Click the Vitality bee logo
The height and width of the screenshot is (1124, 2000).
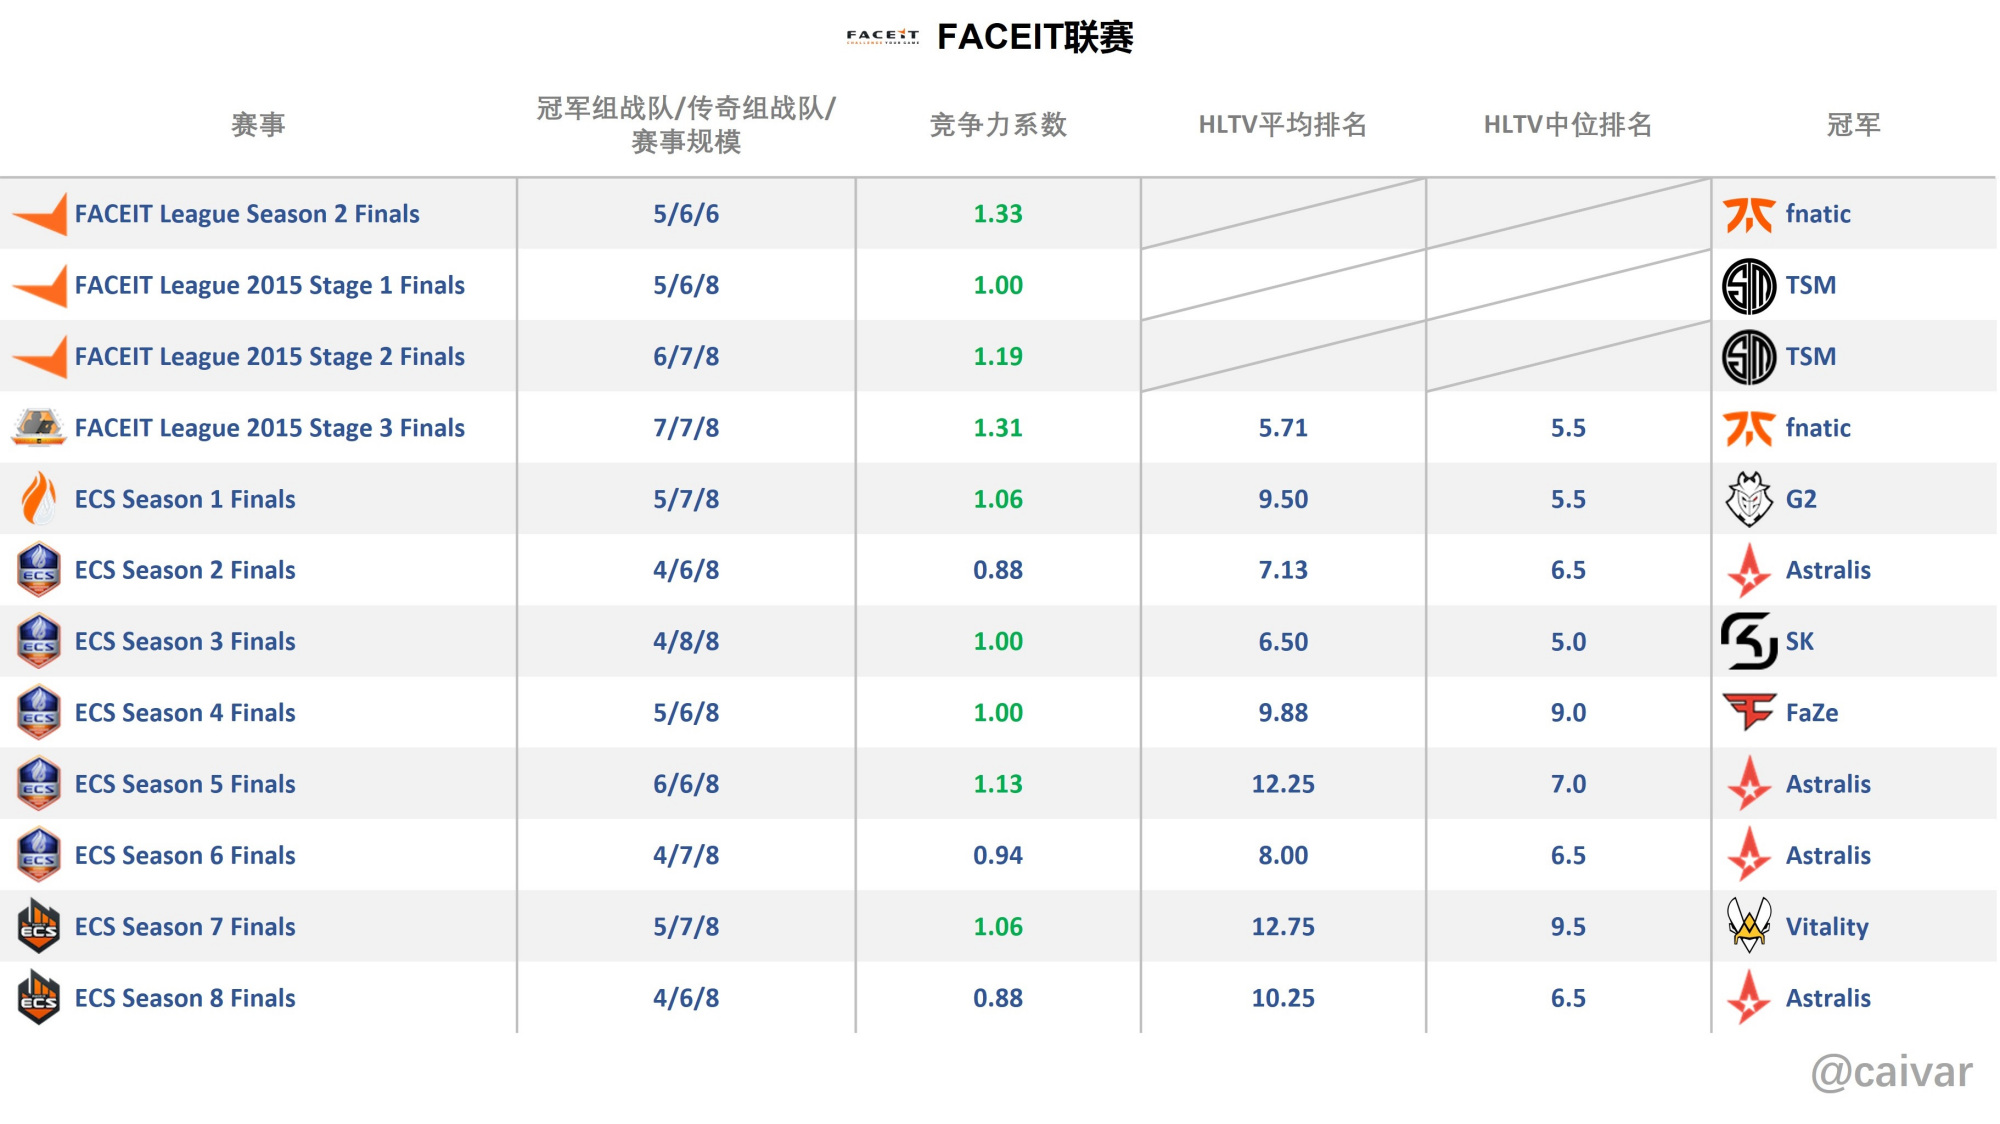tap(1749, 926)
